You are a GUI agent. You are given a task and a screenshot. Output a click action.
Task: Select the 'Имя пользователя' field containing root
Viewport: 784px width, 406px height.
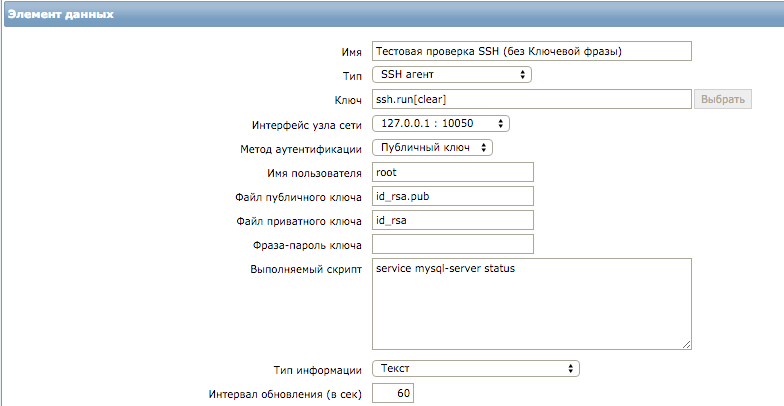pyautogui.click(x=452, y=172)
